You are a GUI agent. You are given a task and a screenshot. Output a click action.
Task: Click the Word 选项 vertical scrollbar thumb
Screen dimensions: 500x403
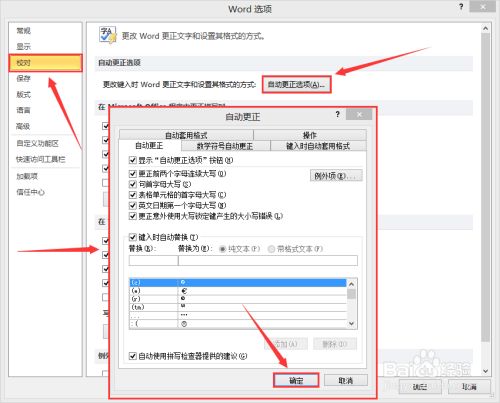[486, 187]
